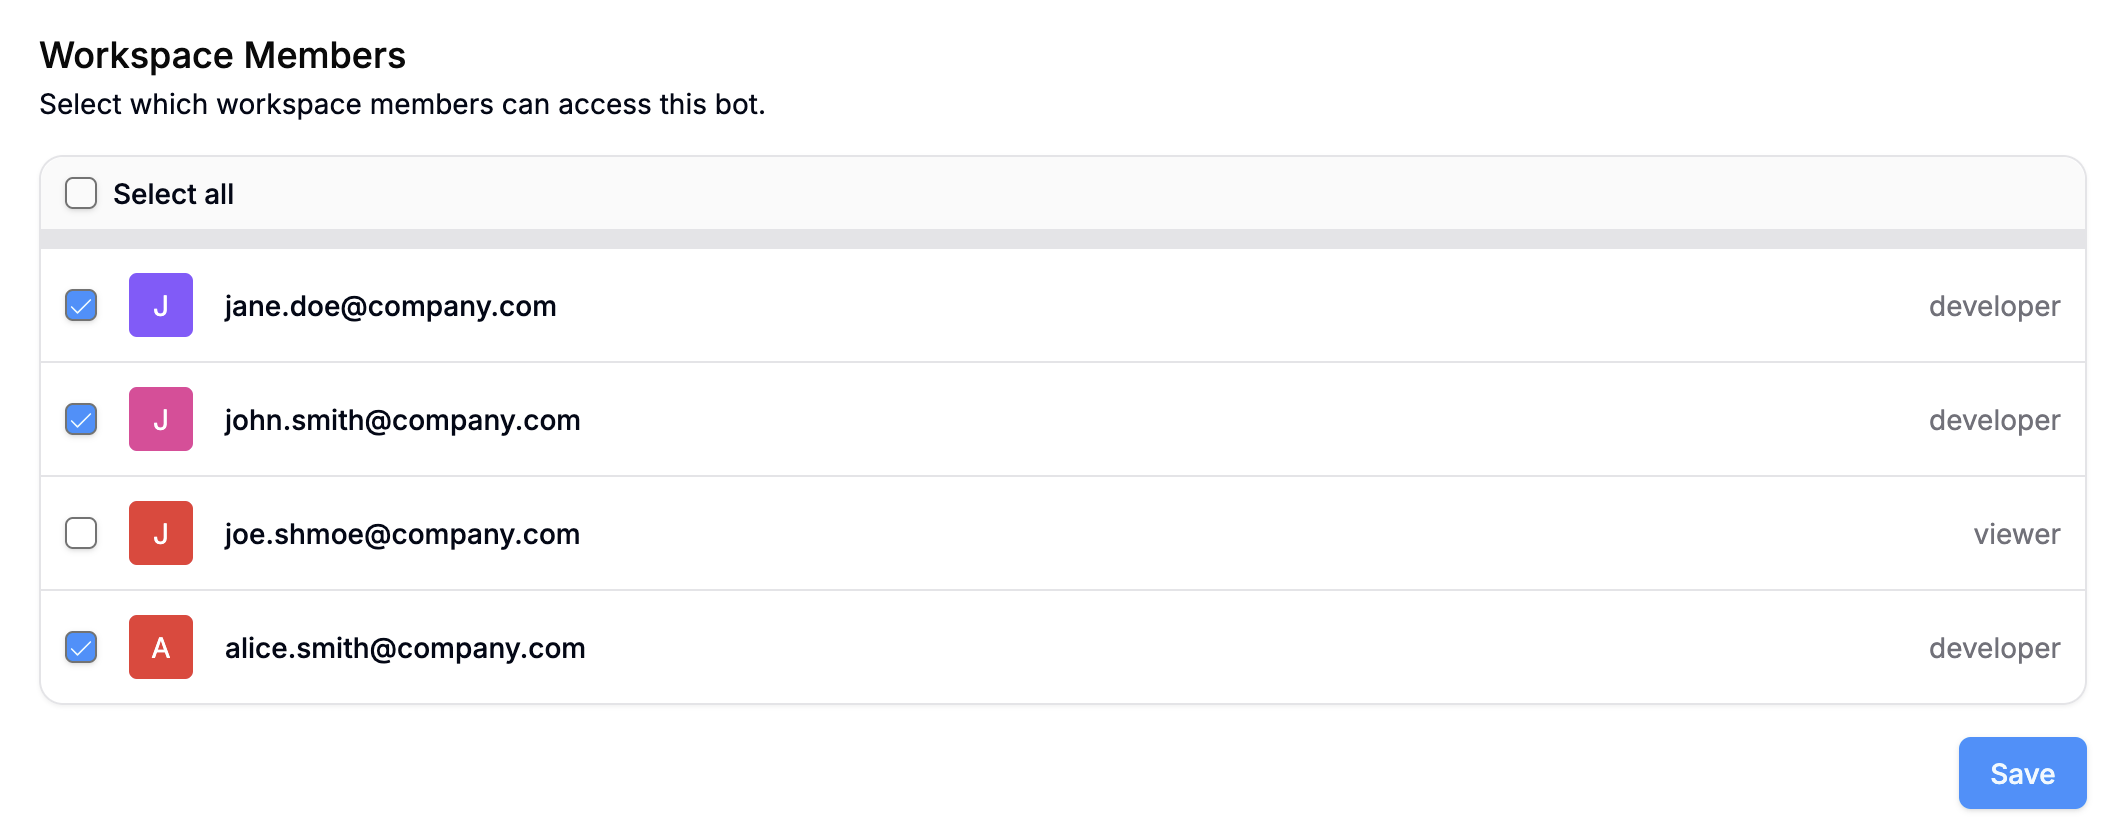Screen dimensions: 2118x834
Task: Click the Workspace Members heading
Action: [222, 55]
